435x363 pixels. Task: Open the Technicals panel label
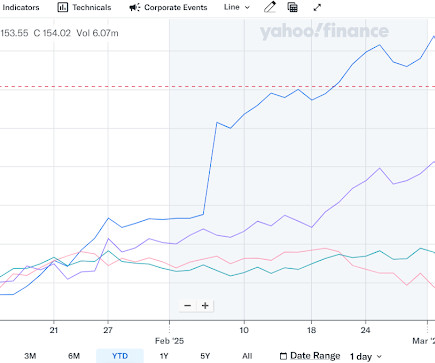(x=92, y=7)
